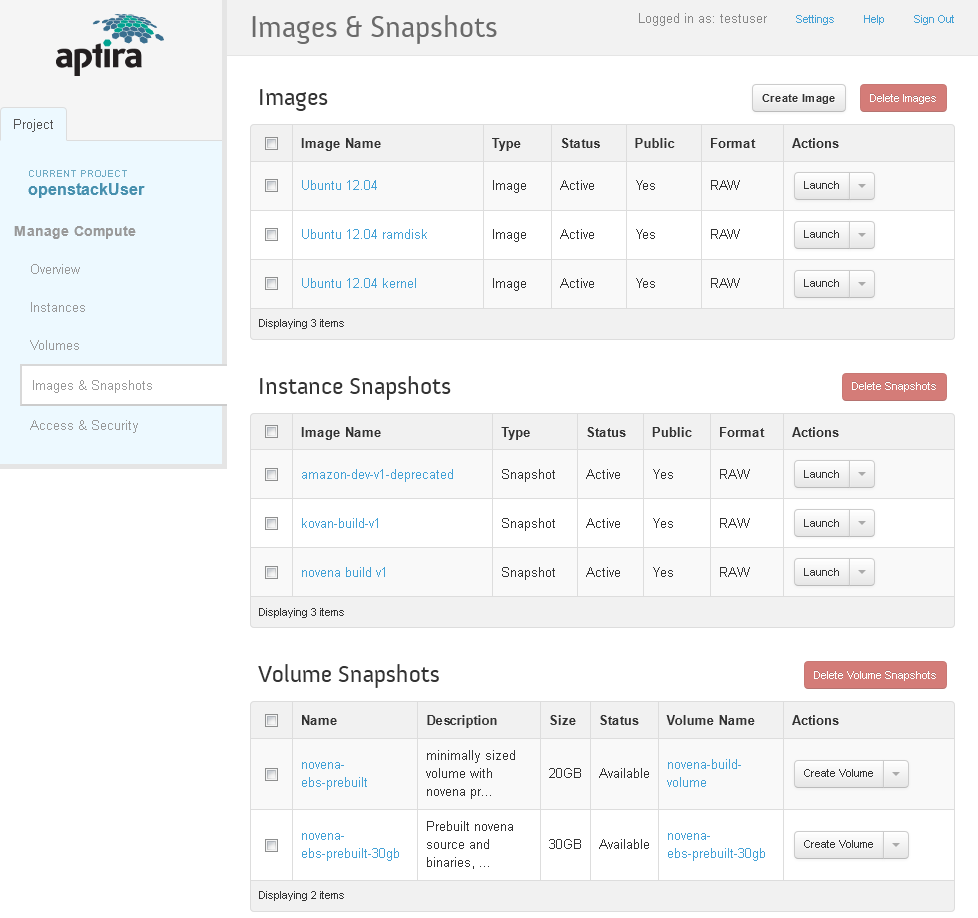
Task: Expand actions dropdown for novena build v1
Action: tap(862, 573)
